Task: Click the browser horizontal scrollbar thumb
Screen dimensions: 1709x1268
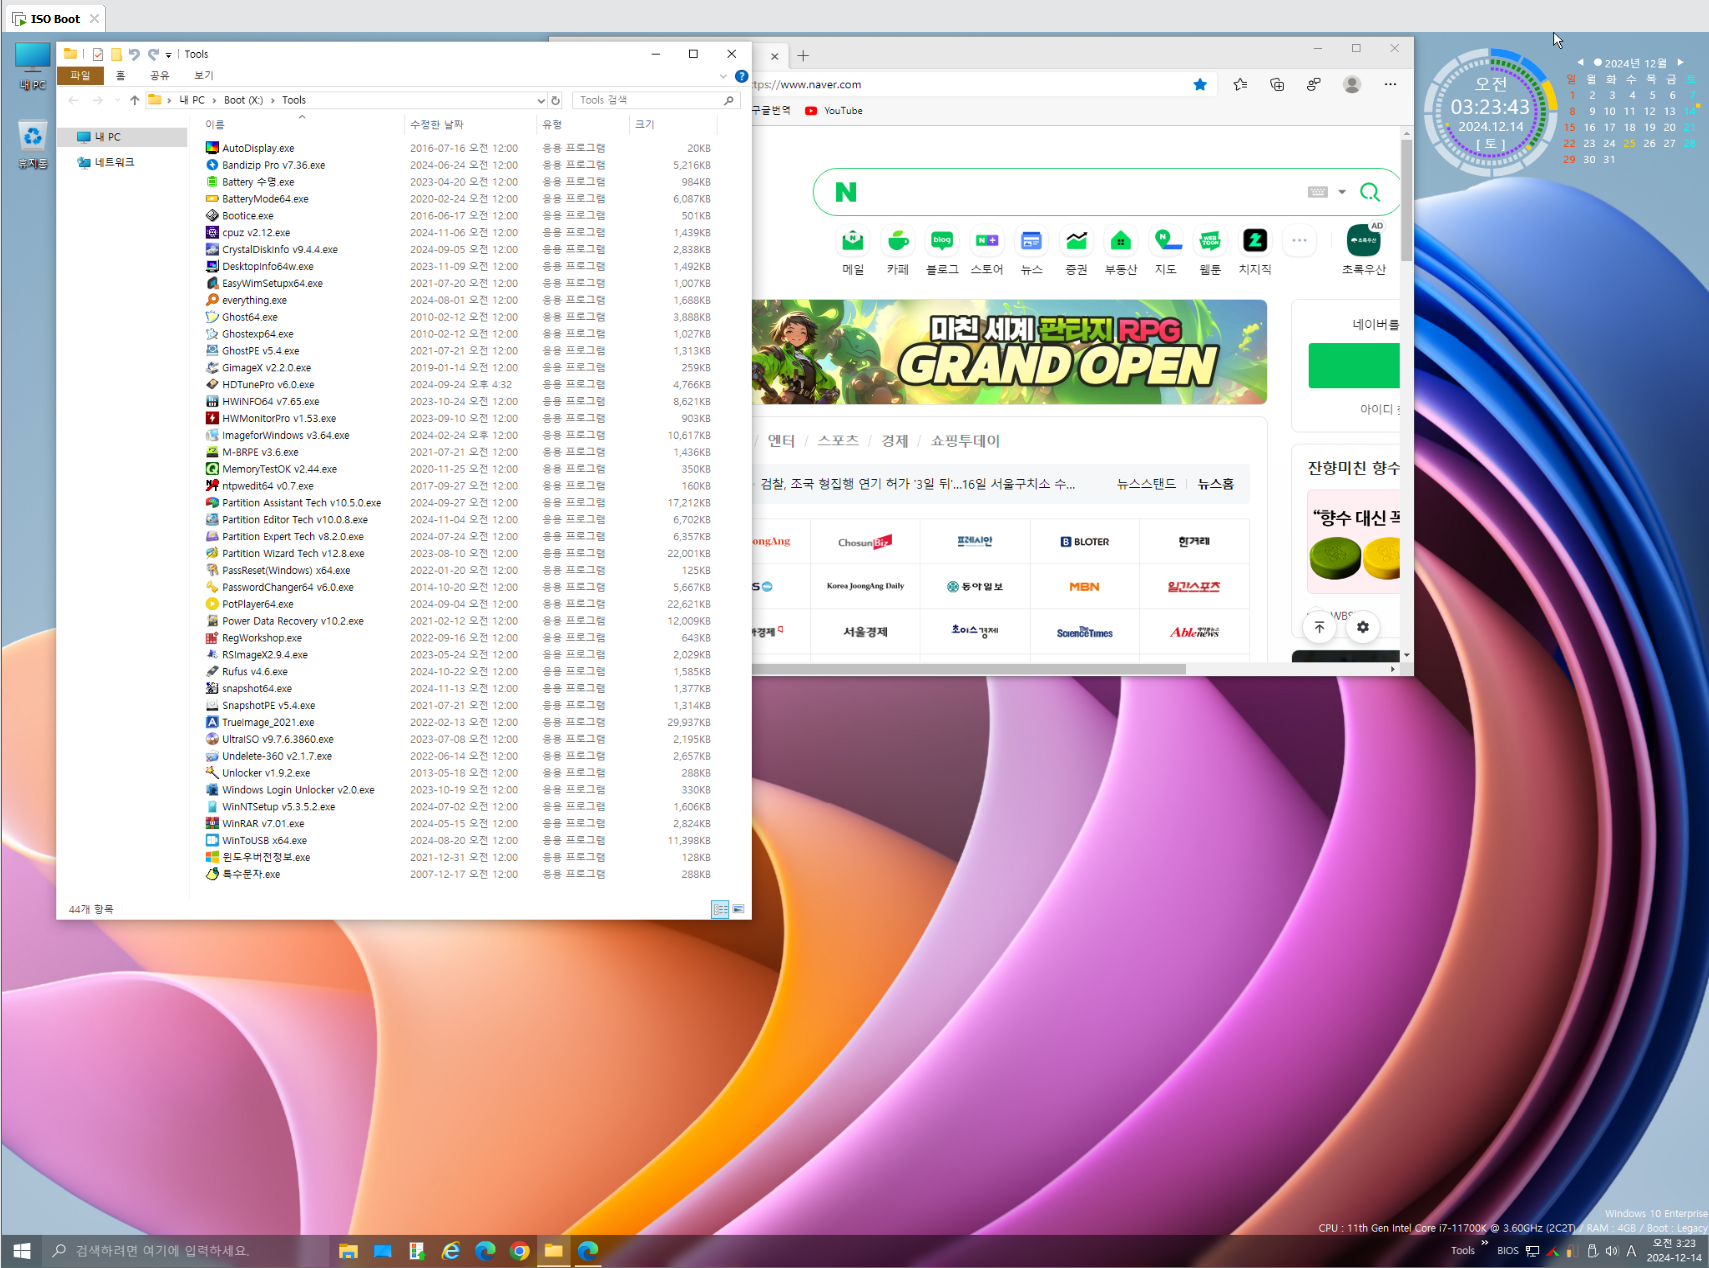Action: click(968, 669)
